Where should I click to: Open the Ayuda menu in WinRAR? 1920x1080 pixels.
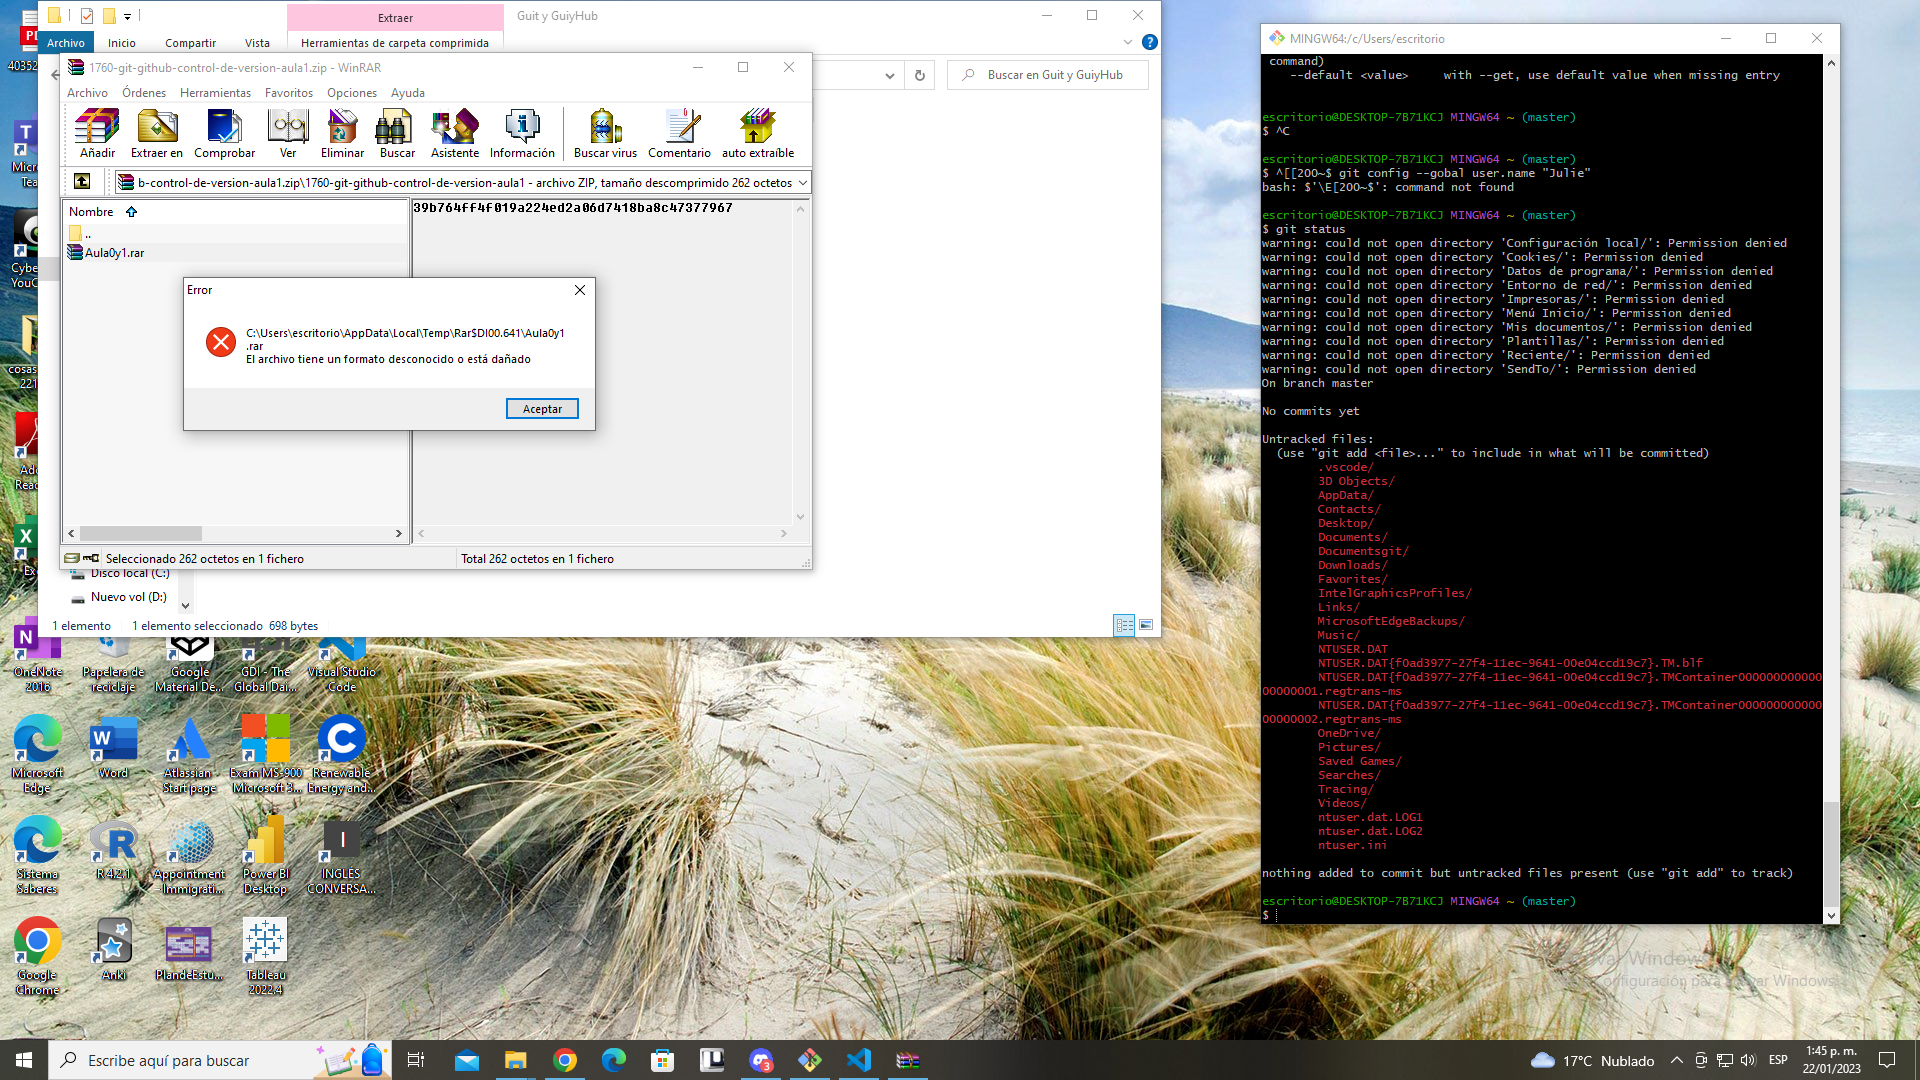coord(408,93)
